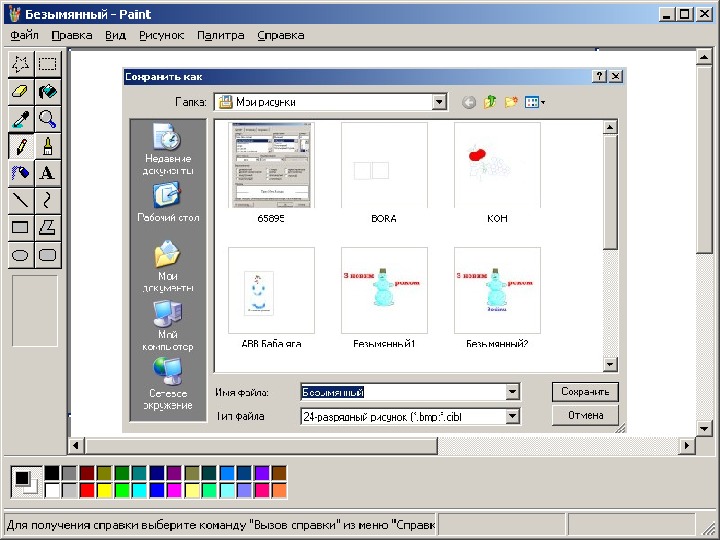720x540 pixels.
Task: Open the Вид menu
Action: 115,35
